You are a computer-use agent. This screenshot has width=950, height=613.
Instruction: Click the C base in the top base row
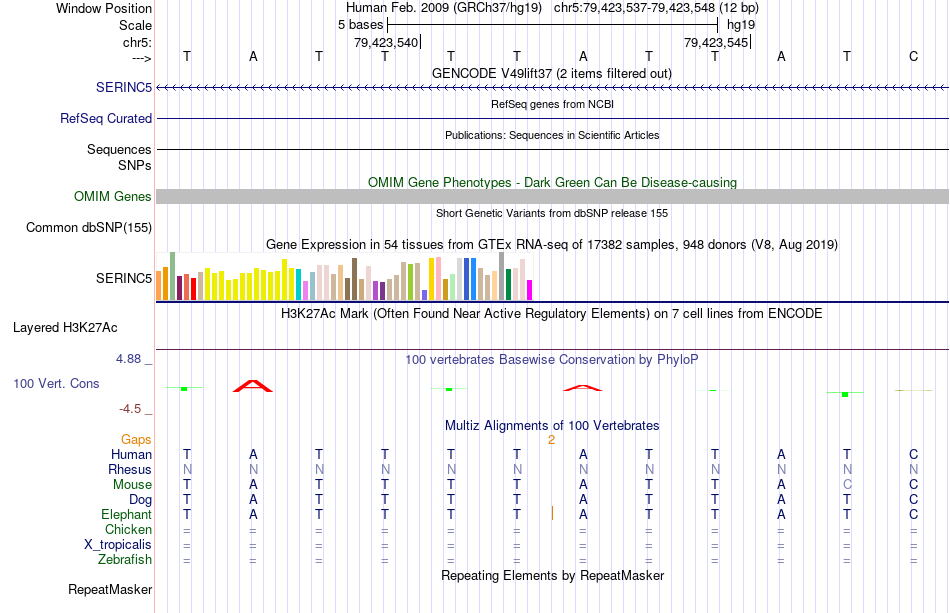point(914,56)
